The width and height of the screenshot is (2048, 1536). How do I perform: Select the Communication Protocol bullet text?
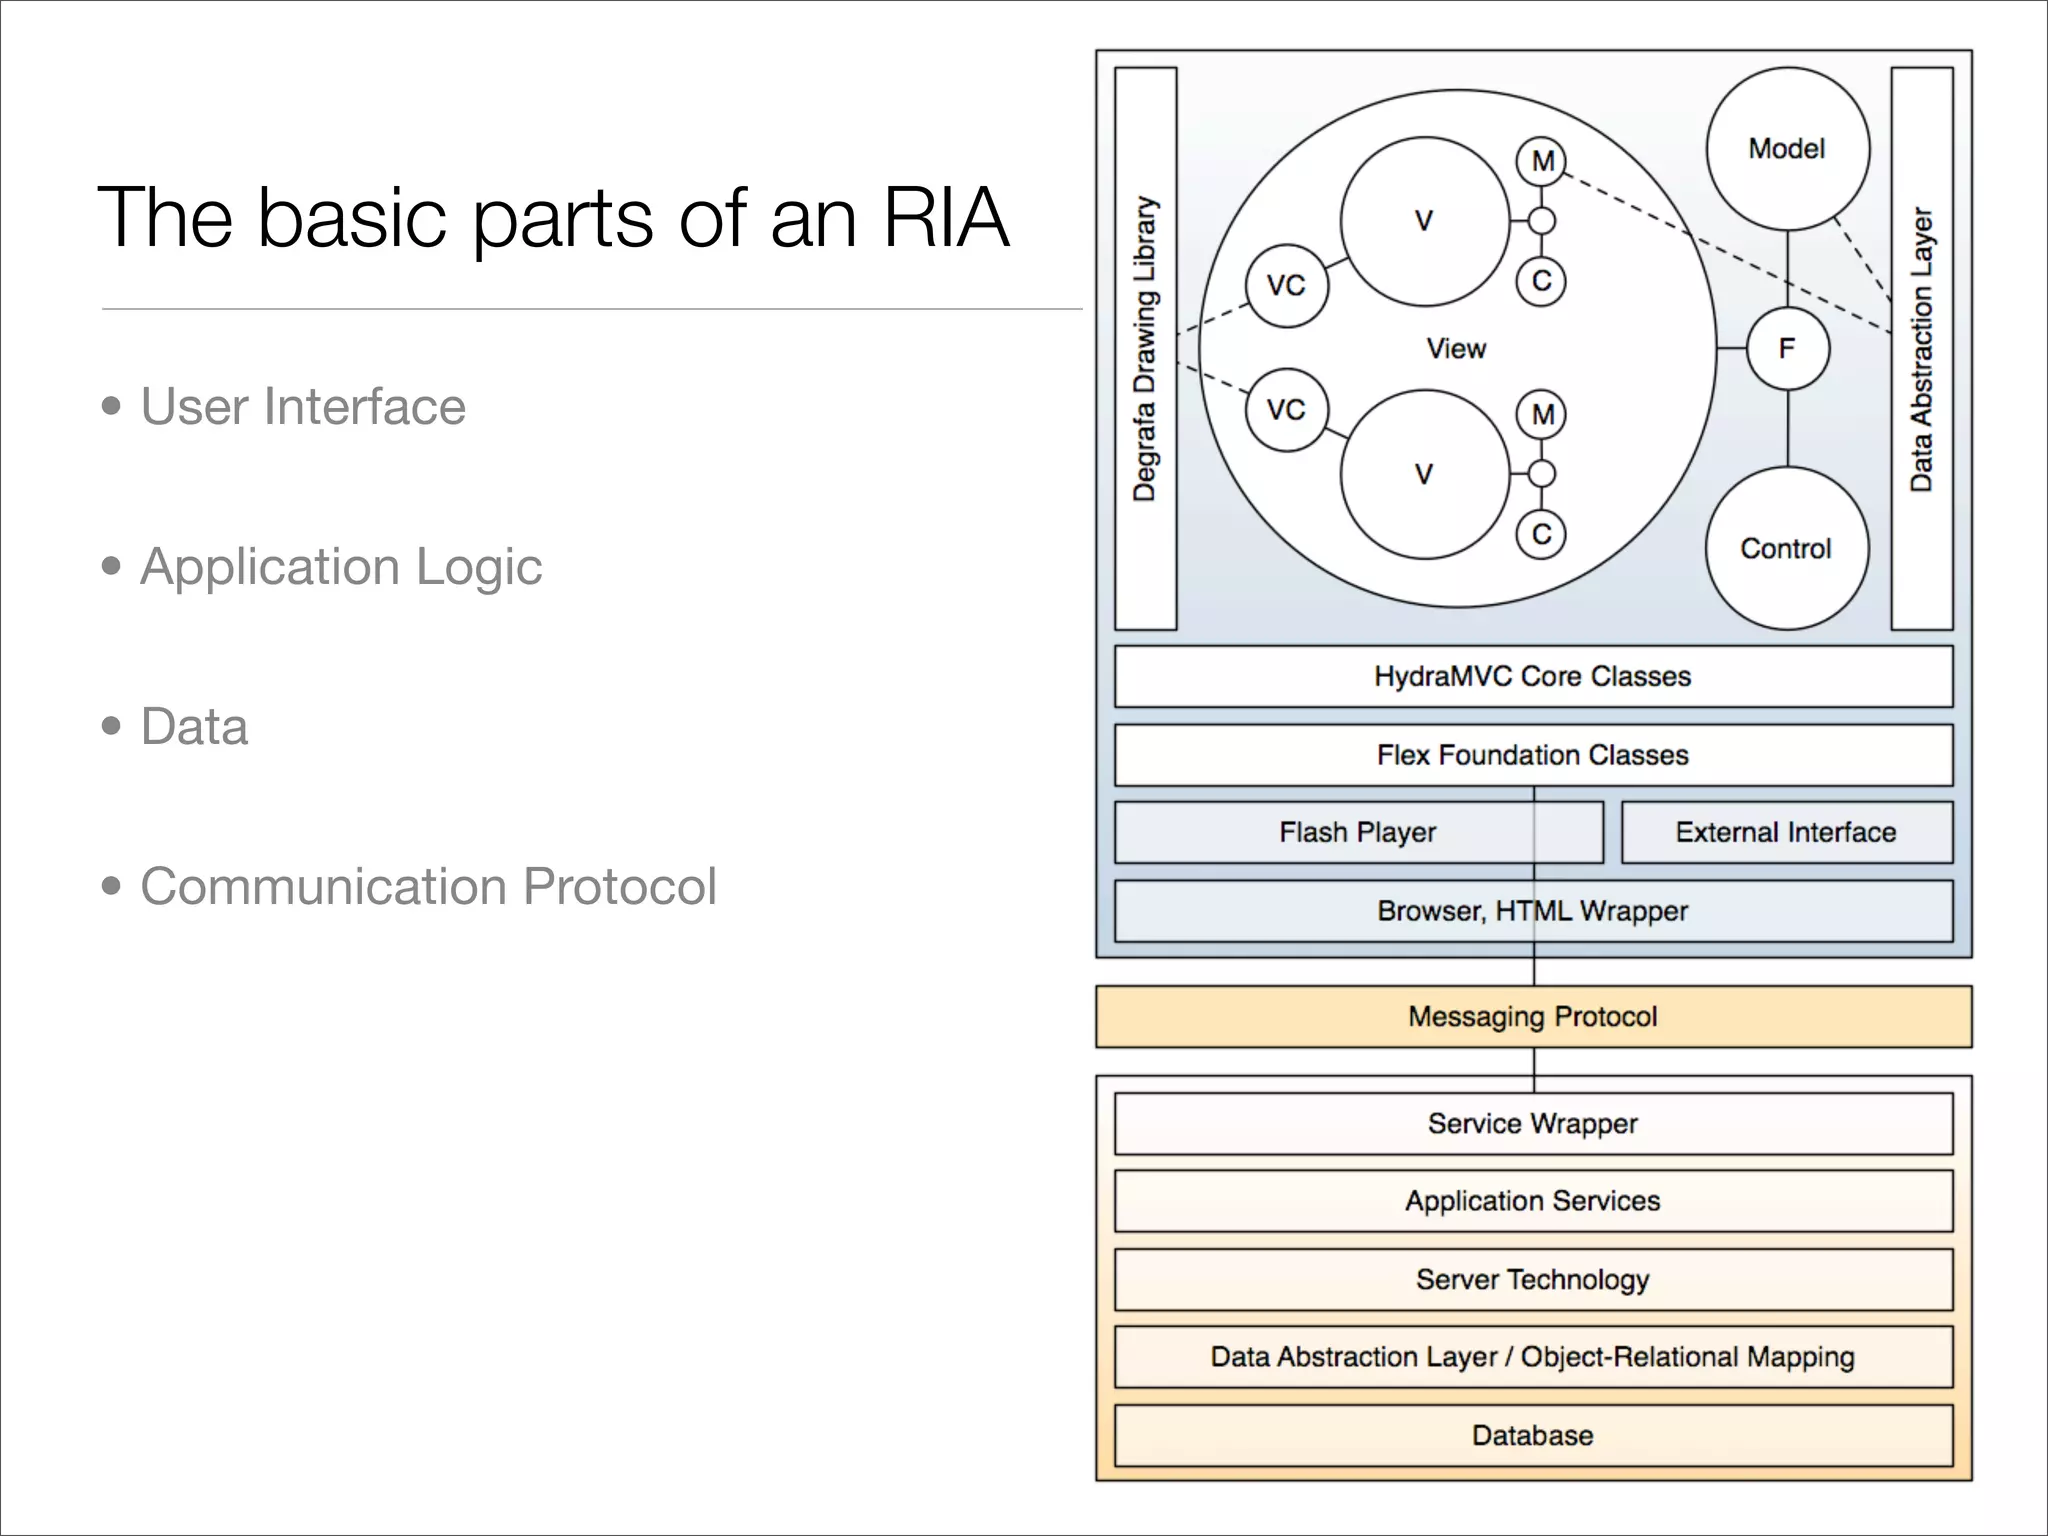pos(428,887)
